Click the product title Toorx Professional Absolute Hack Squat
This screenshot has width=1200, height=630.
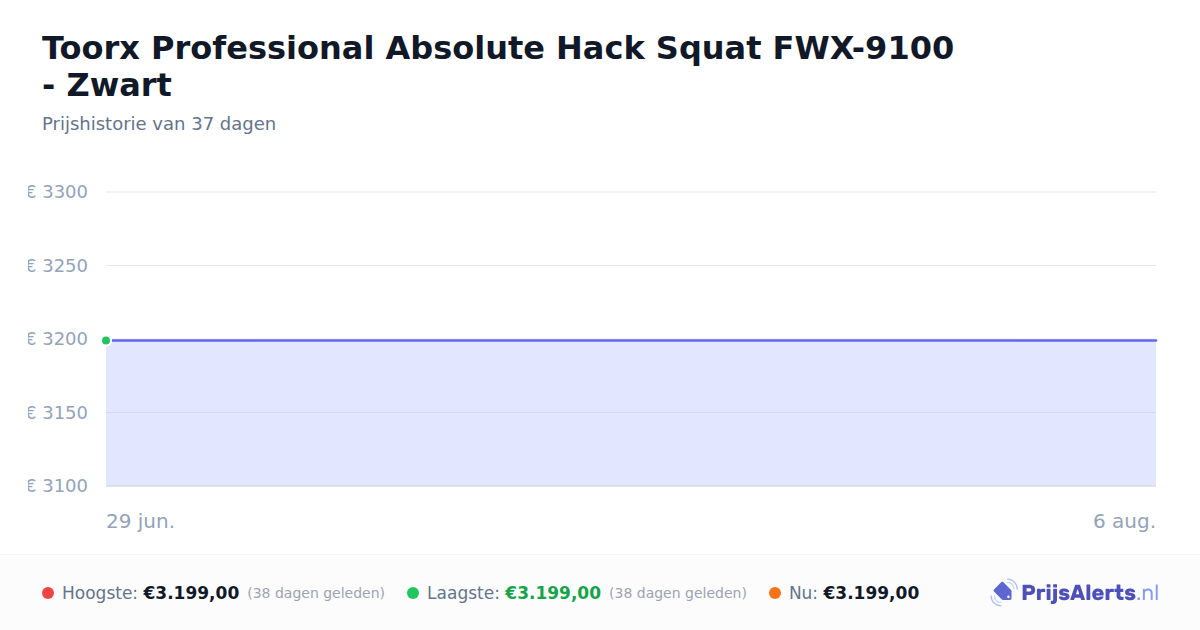tap(498, 66)
